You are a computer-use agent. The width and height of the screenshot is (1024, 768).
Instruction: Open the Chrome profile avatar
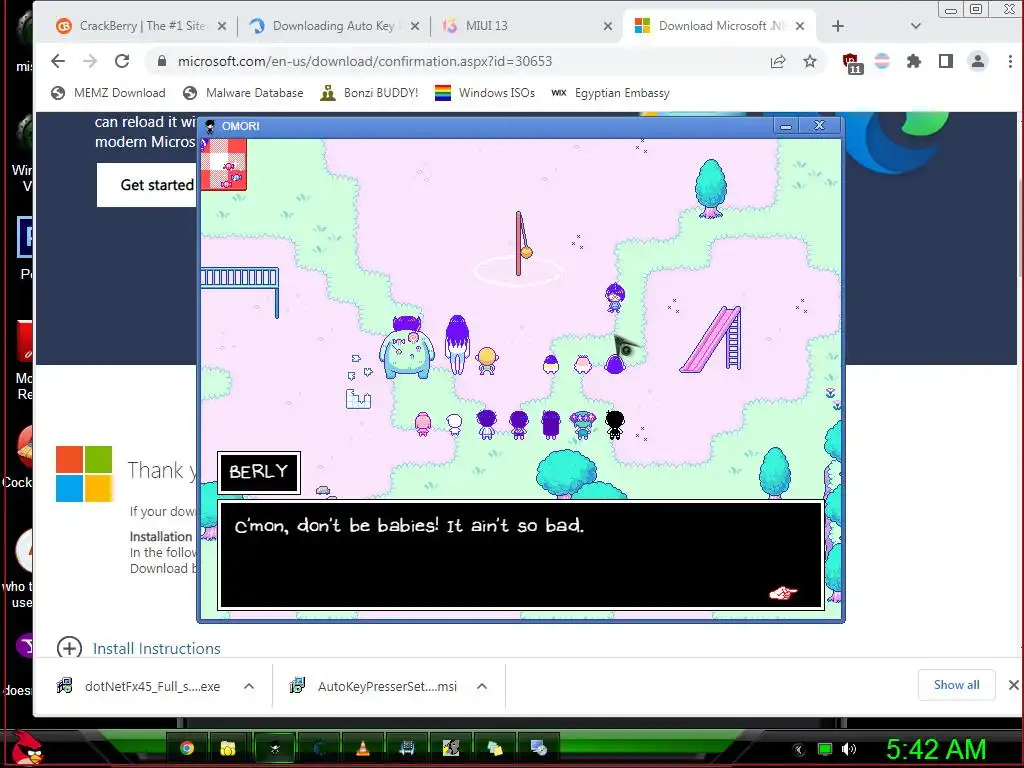pos(978,61)
